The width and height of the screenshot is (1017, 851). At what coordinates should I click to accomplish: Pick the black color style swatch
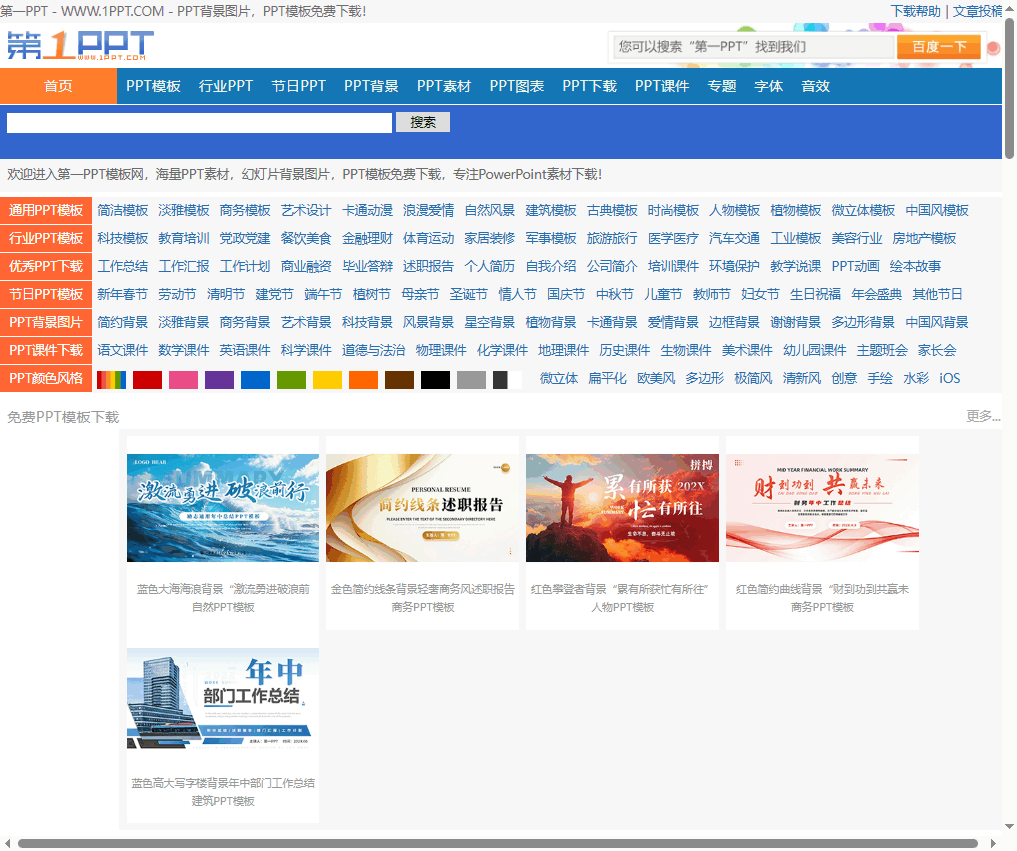[x=435, y=379]
